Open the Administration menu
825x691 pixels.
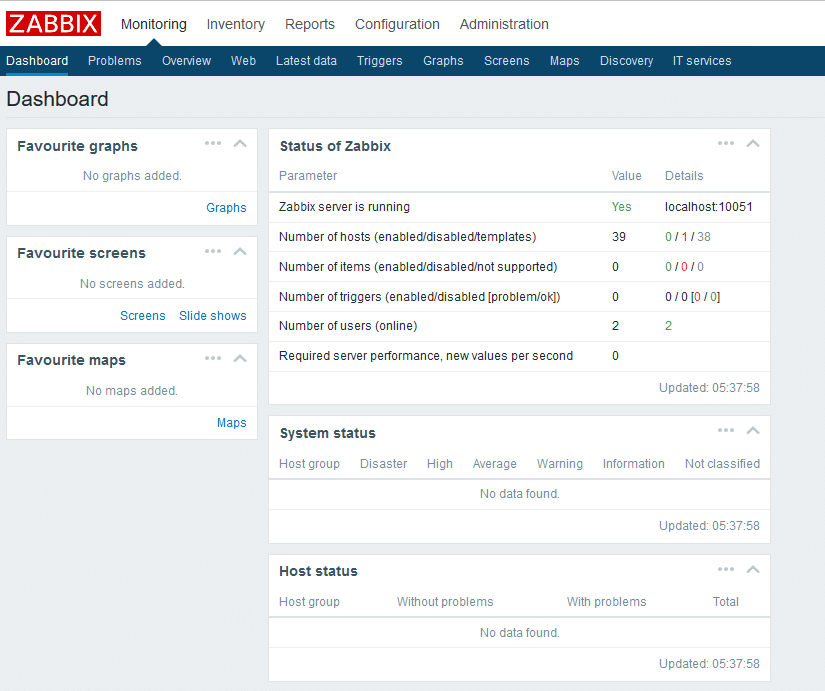504,24
